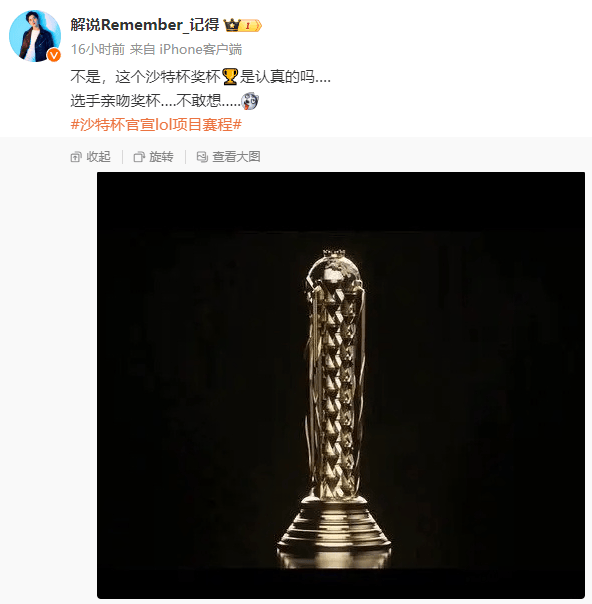Click the trophy's stepped golden base

coord(334,531)
